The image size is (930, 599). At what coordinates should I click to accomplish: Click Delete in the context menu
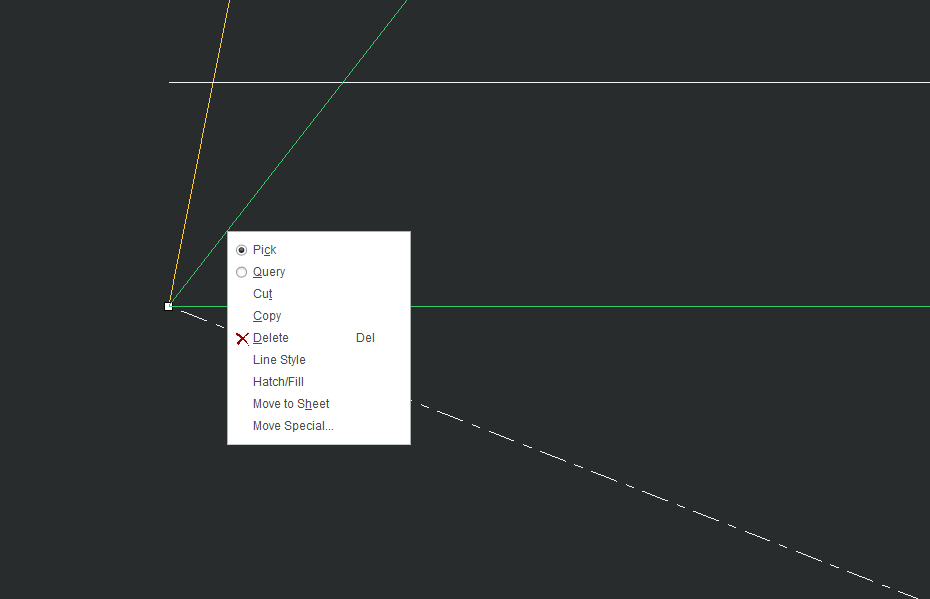319,338
